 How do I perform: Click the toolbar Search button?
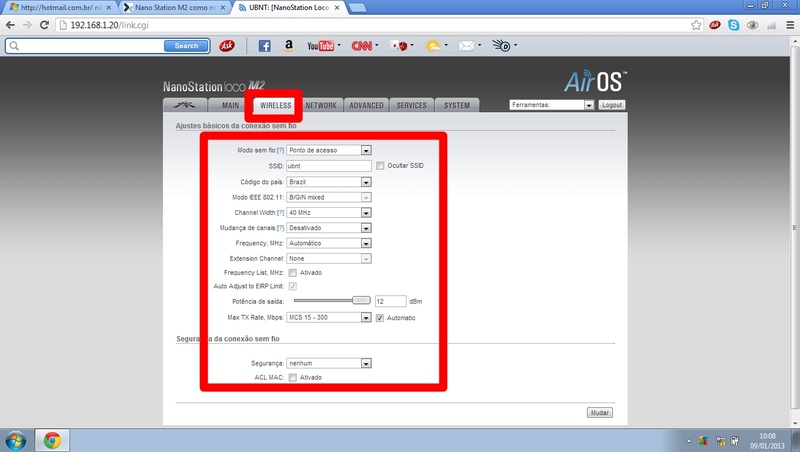click(186, 46)
